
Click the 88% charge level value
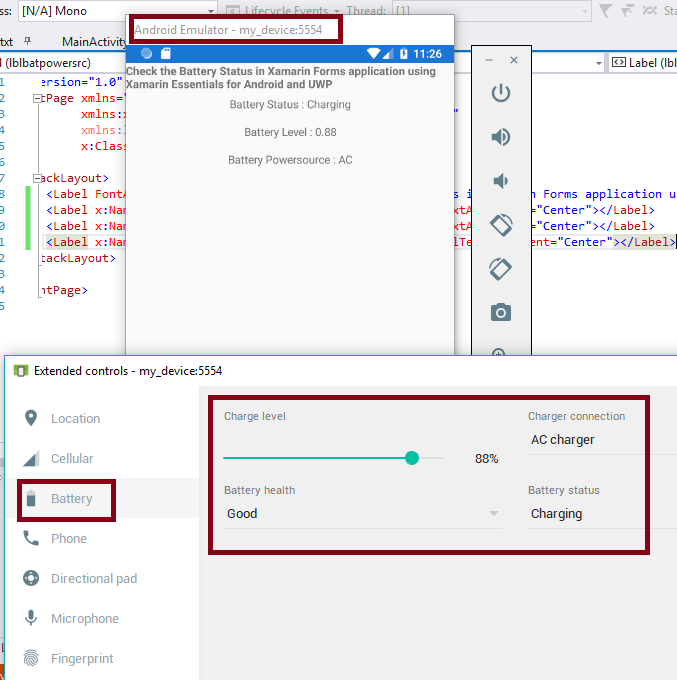[x=486, y=459]
